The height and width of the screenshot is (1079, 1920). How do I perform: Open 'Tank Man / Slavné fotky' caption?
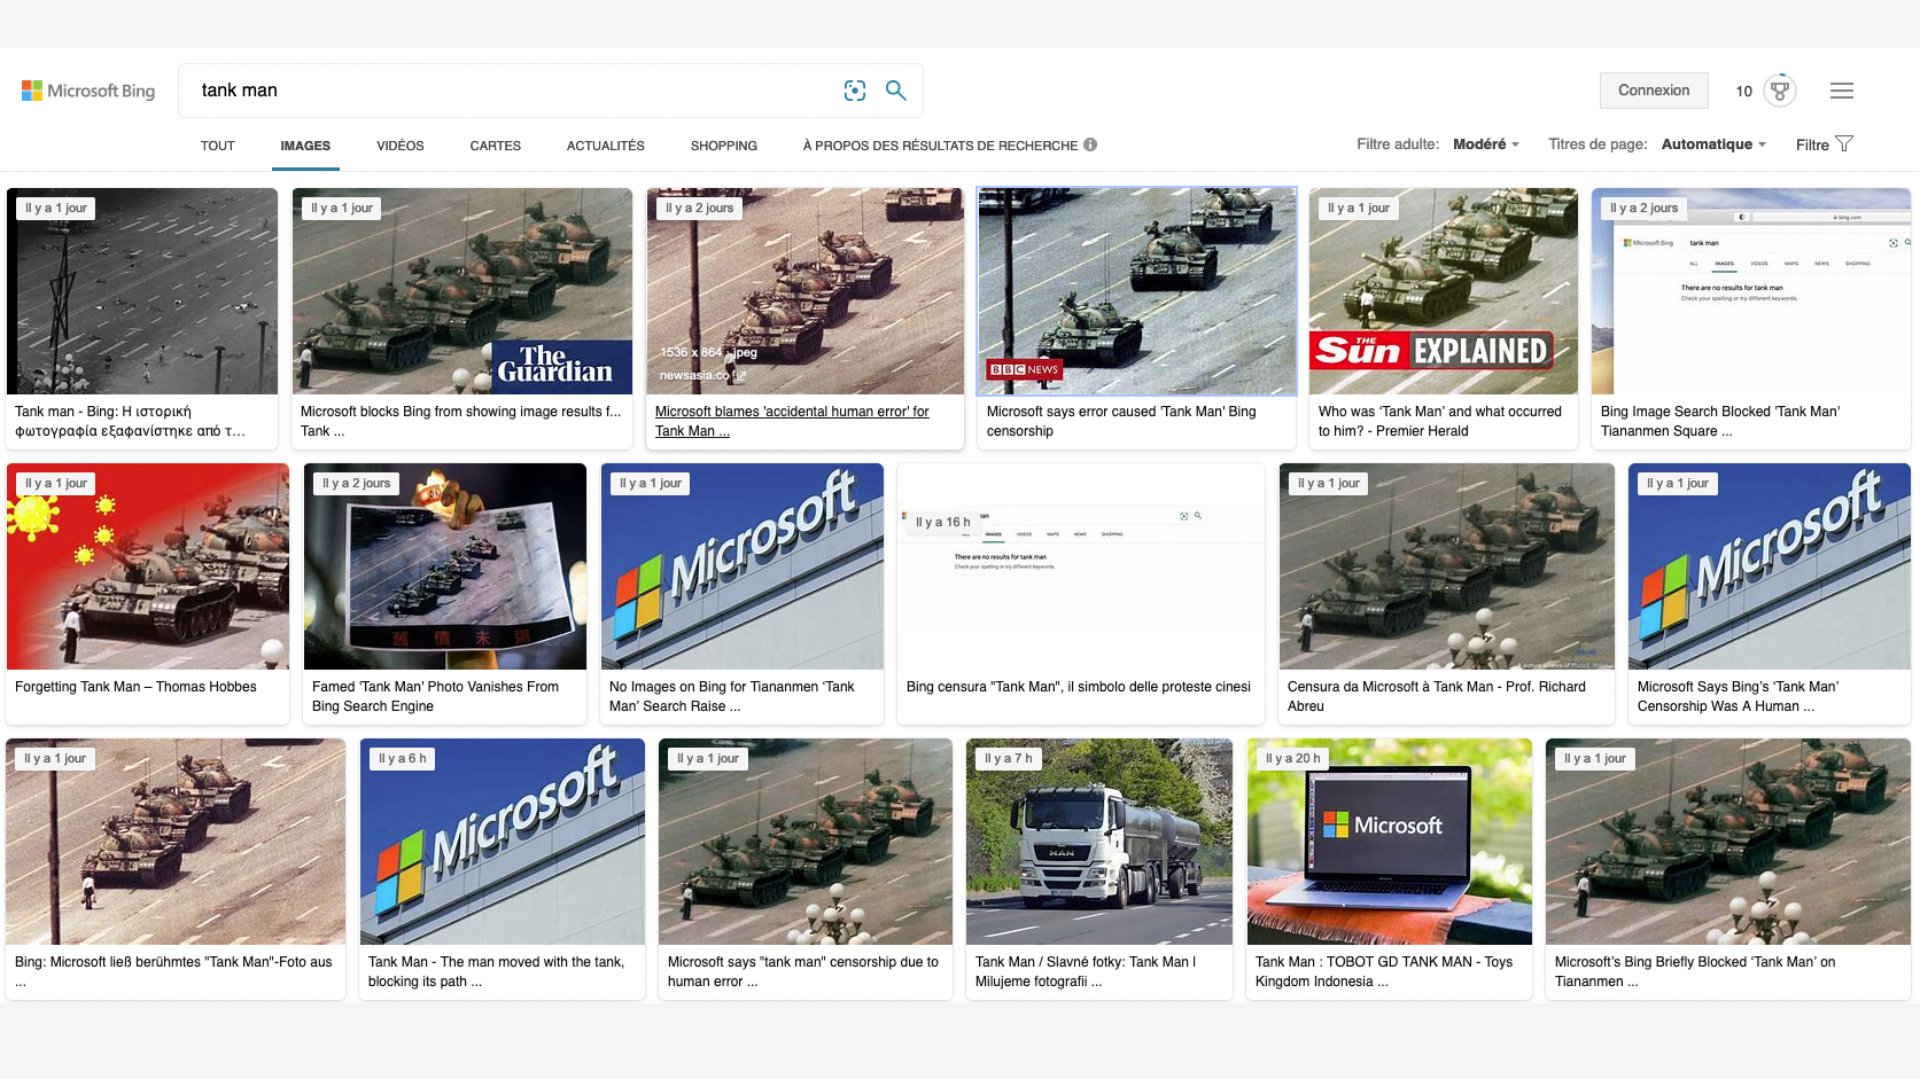click(1085, 971)
